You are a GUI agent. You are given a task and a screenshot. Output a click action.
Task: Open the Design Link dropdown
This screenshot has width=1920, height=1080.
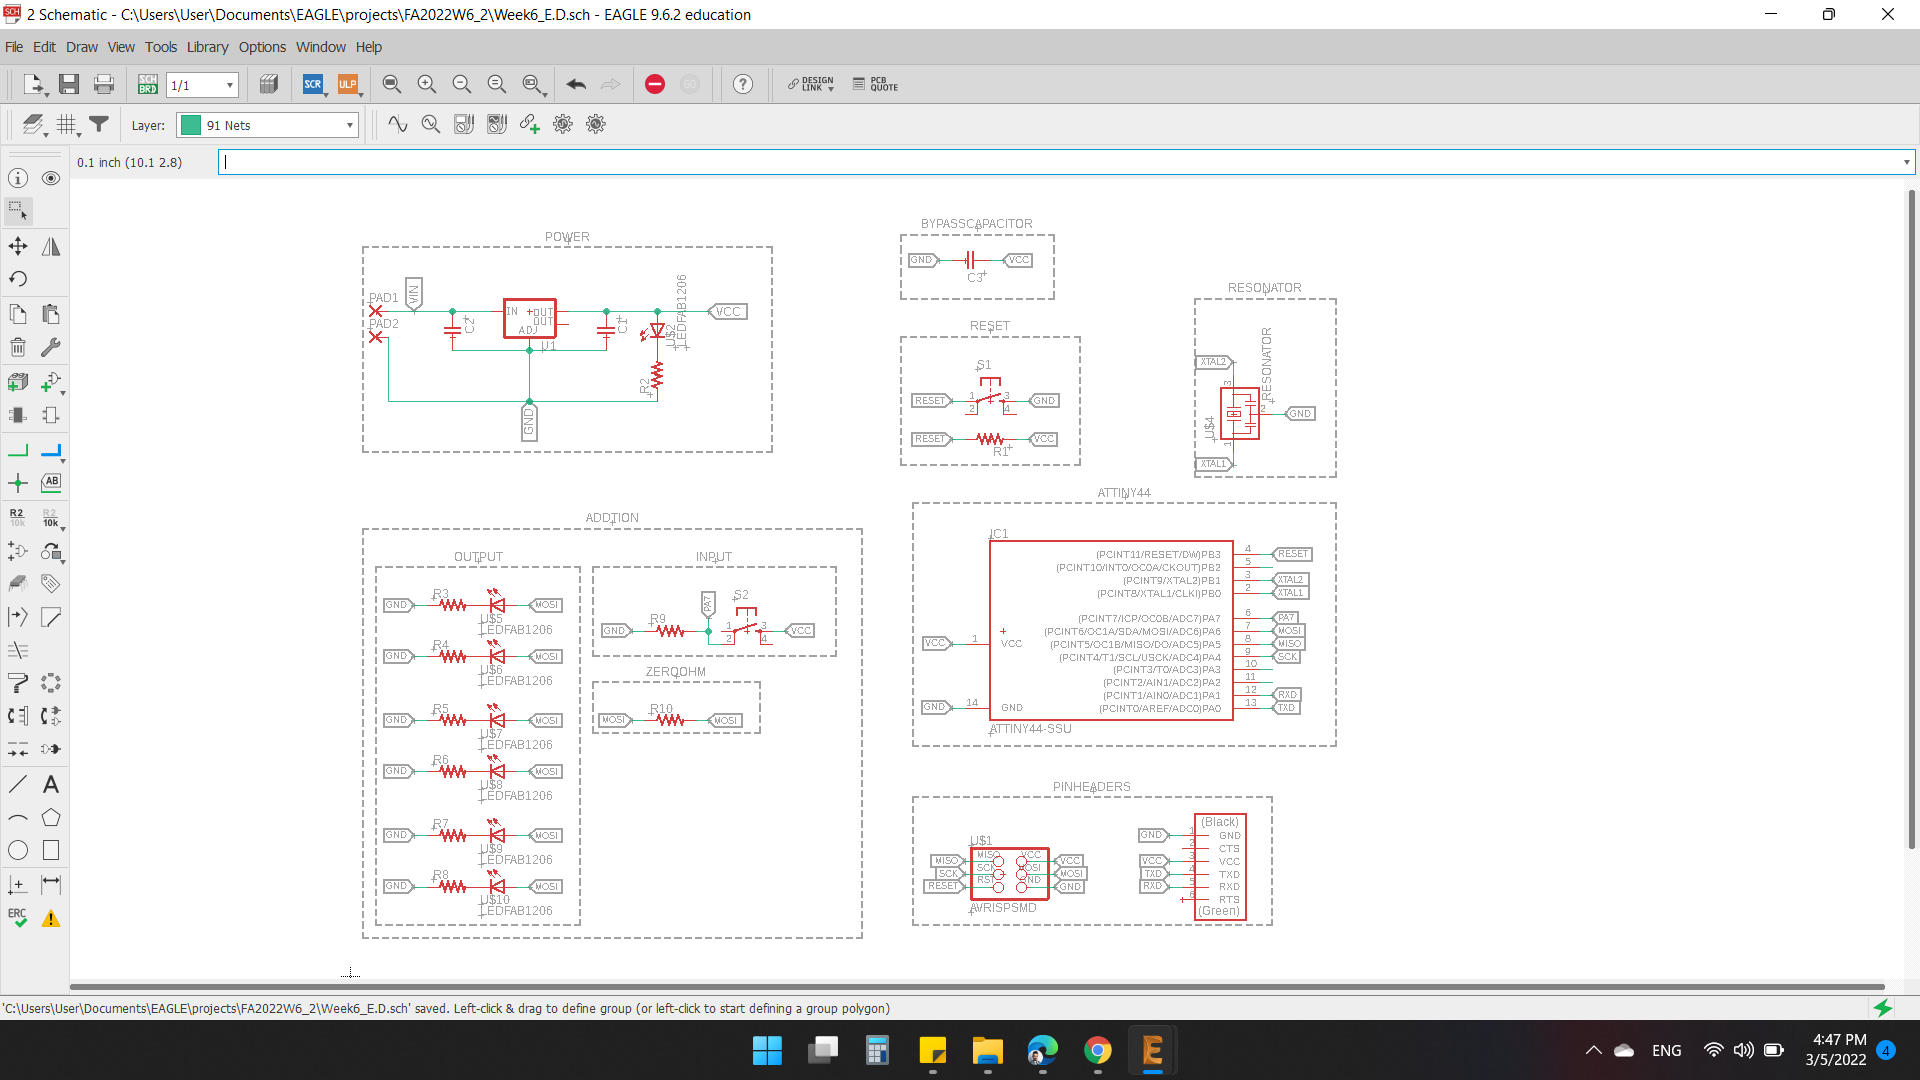(x=810, y=85)
